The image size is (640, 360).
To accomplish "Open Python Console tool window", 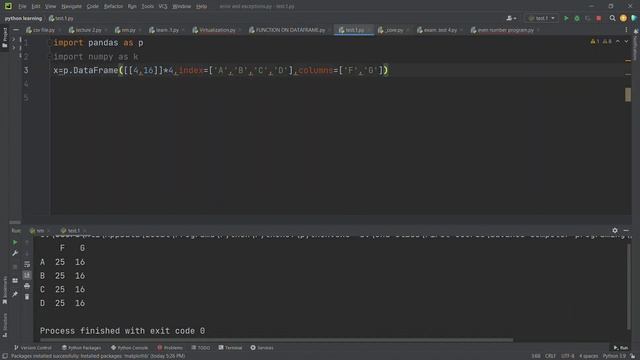I will click(x=129, y=348).
